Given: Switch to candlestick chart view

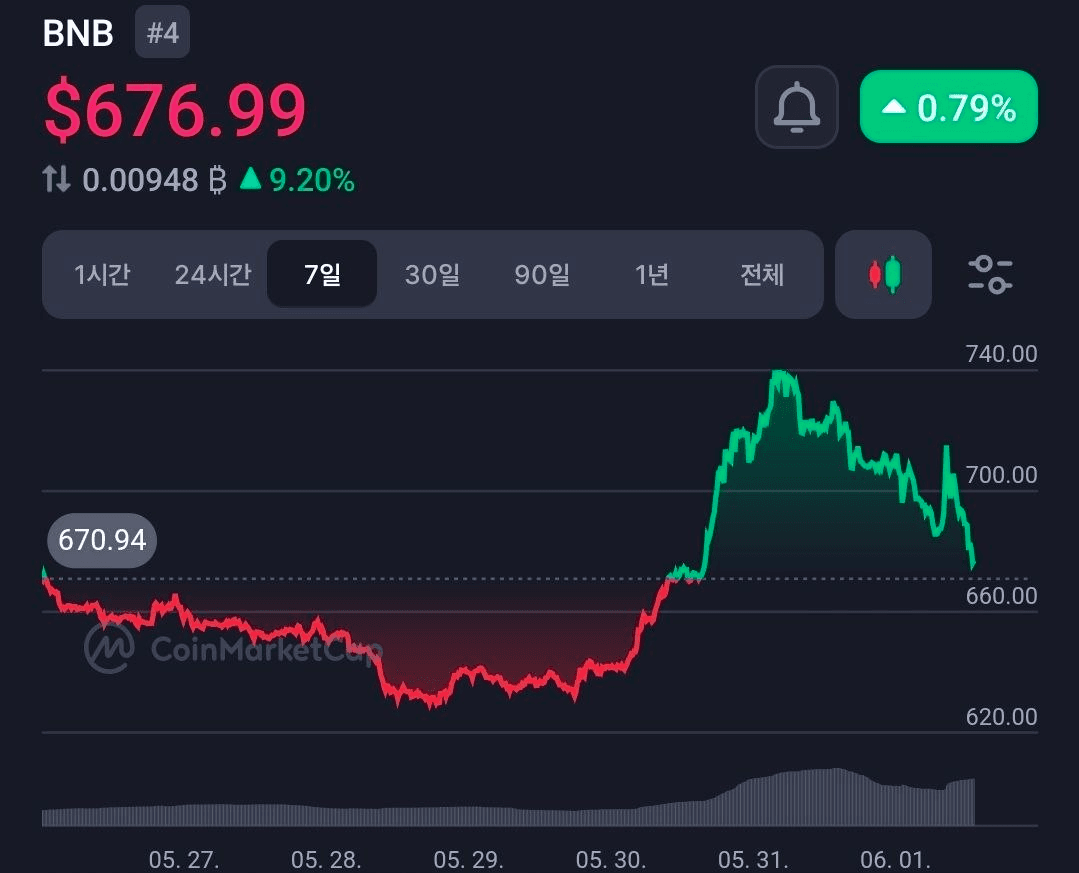Looking at the screenshot, I should [883, 274].
